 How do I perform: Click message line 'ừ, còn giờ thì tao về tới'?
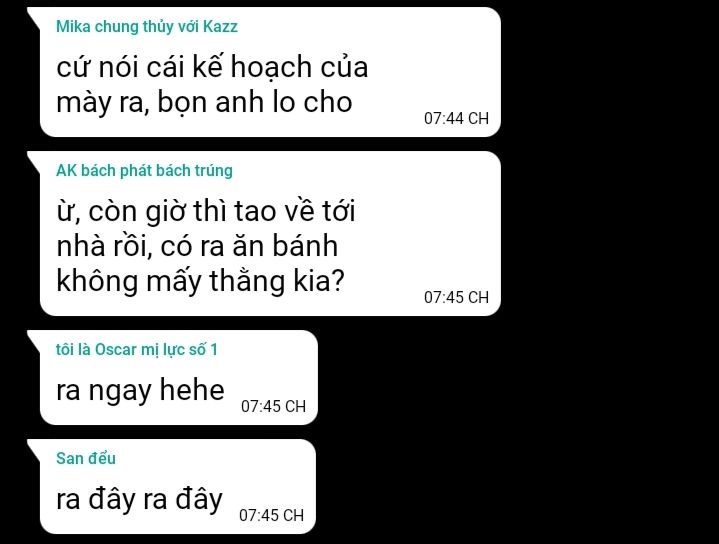pos(205,211)
